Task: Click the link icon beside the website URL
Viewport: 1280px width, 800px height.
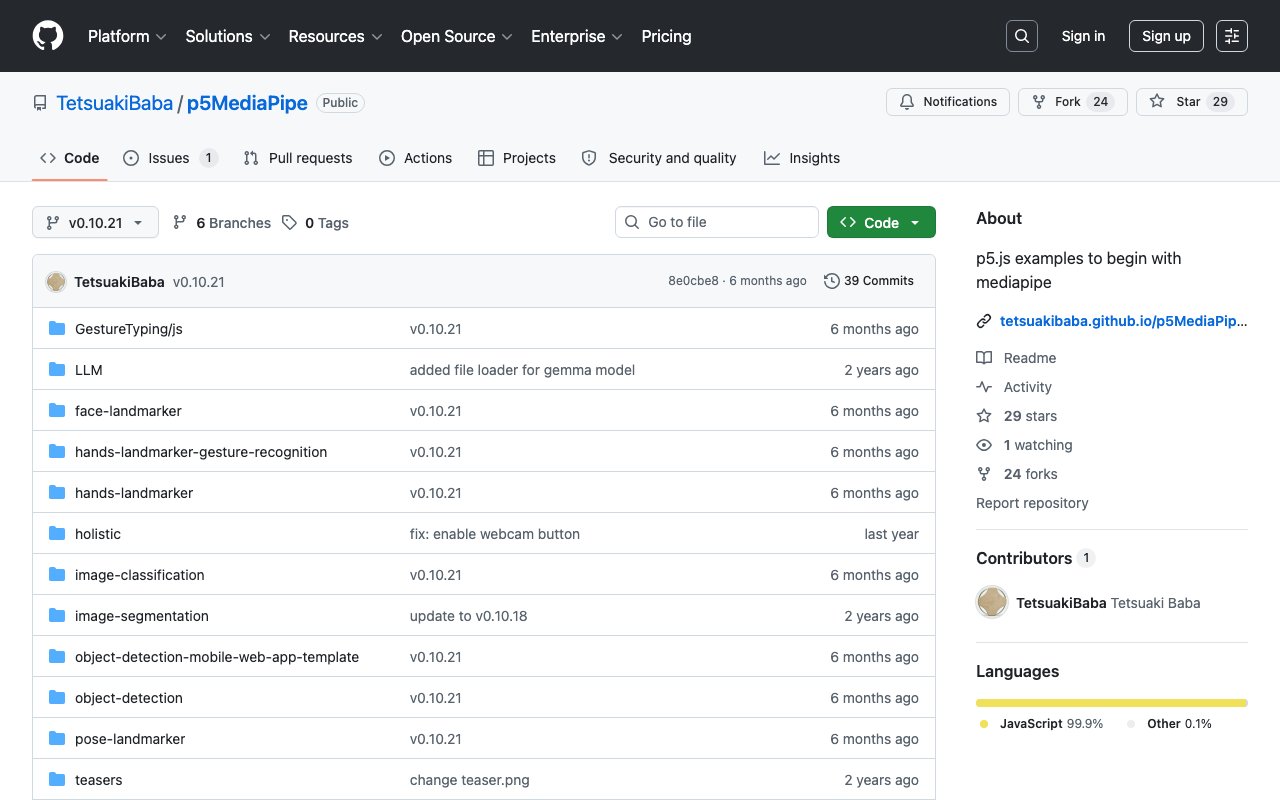Action: [x=984, y=322]
